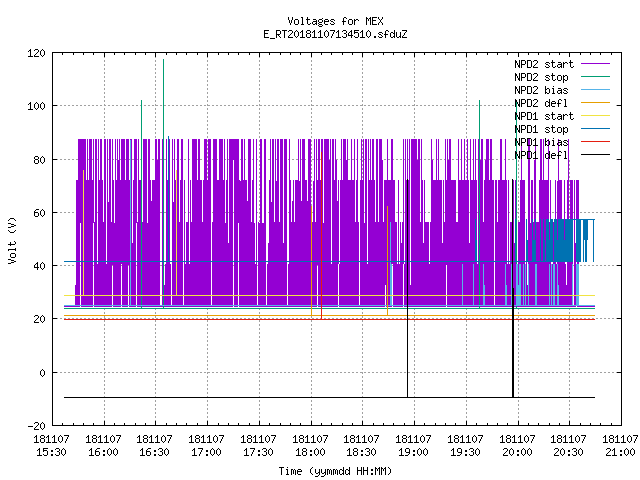Click the NPD2 defl legend label

pos(541,103)
